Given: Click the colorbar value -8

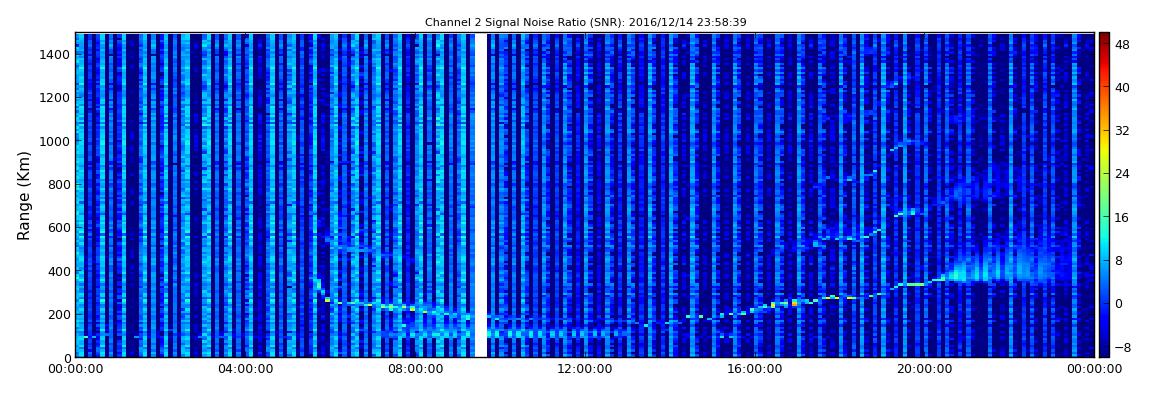Looking at the screenshot, I should click(1121, 347).
